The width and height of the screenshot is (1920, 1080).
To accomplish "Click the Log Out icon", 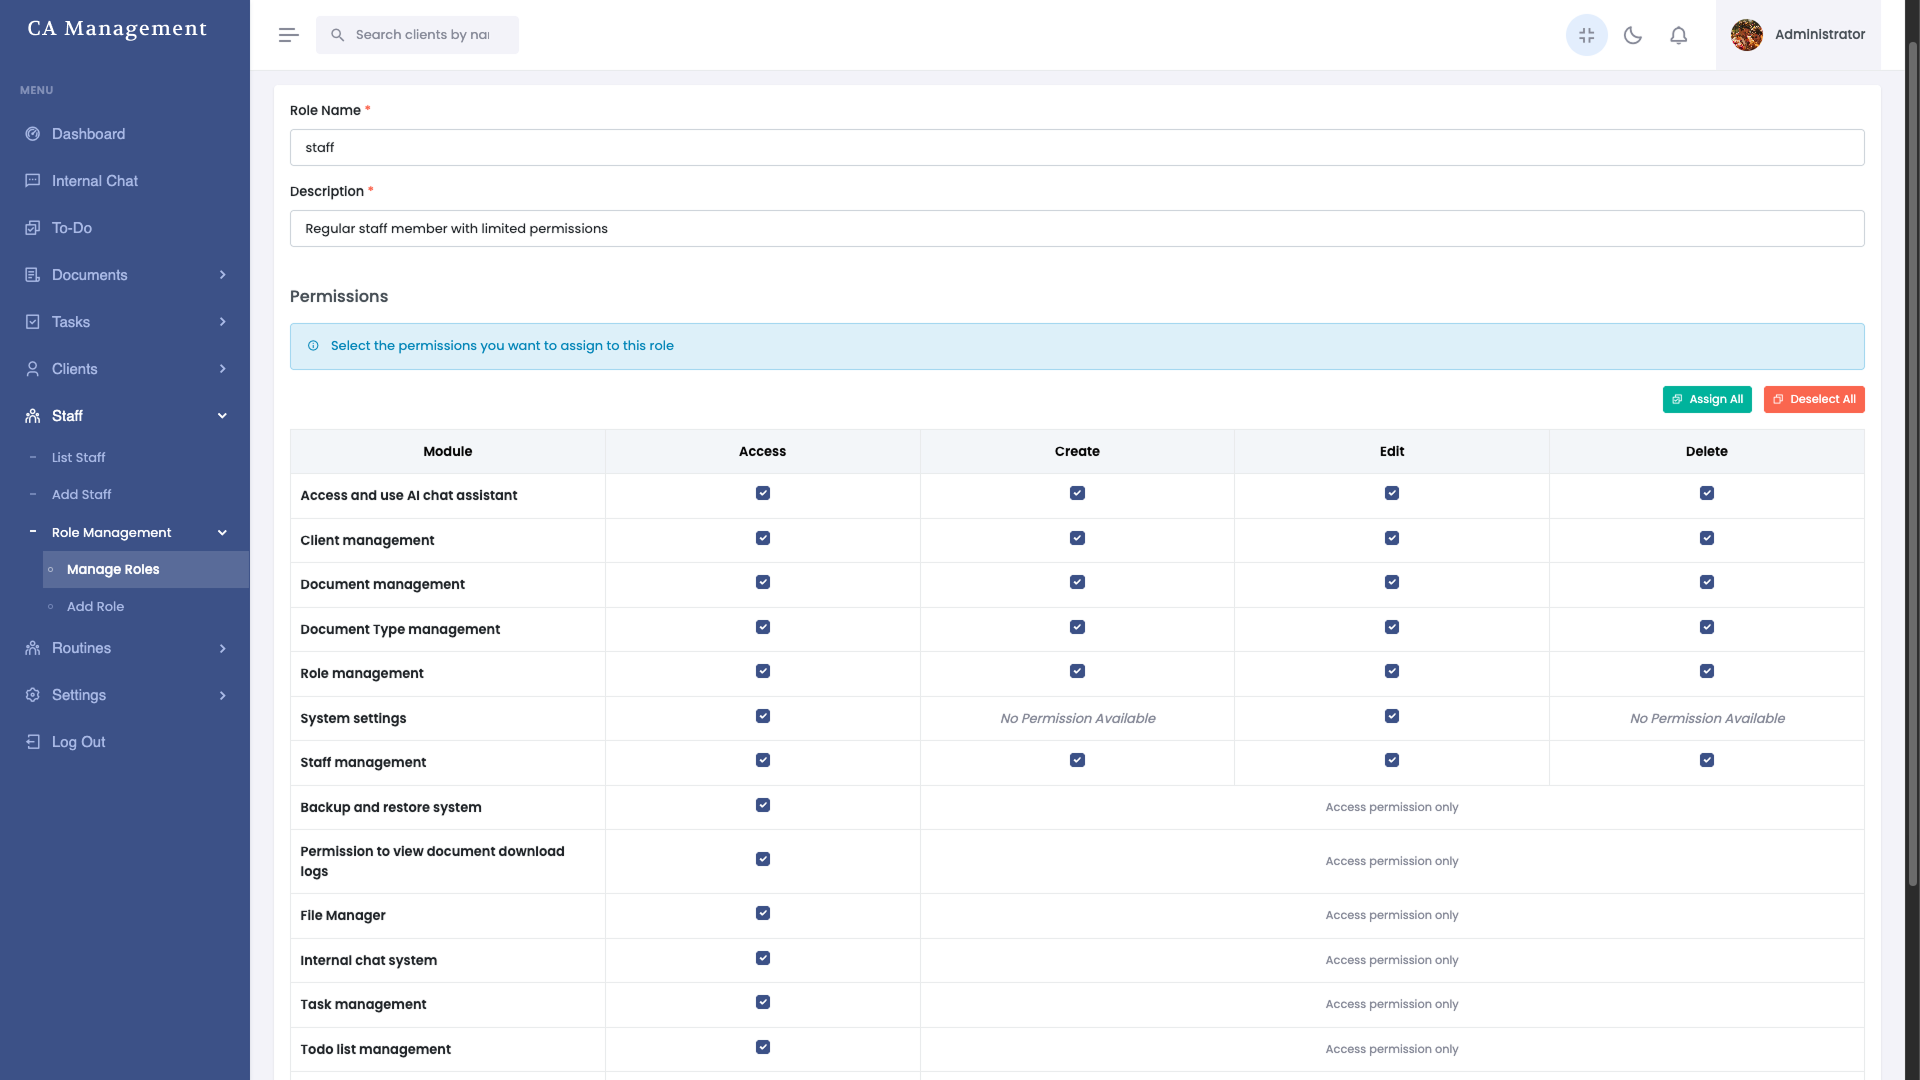I will 33,742.
